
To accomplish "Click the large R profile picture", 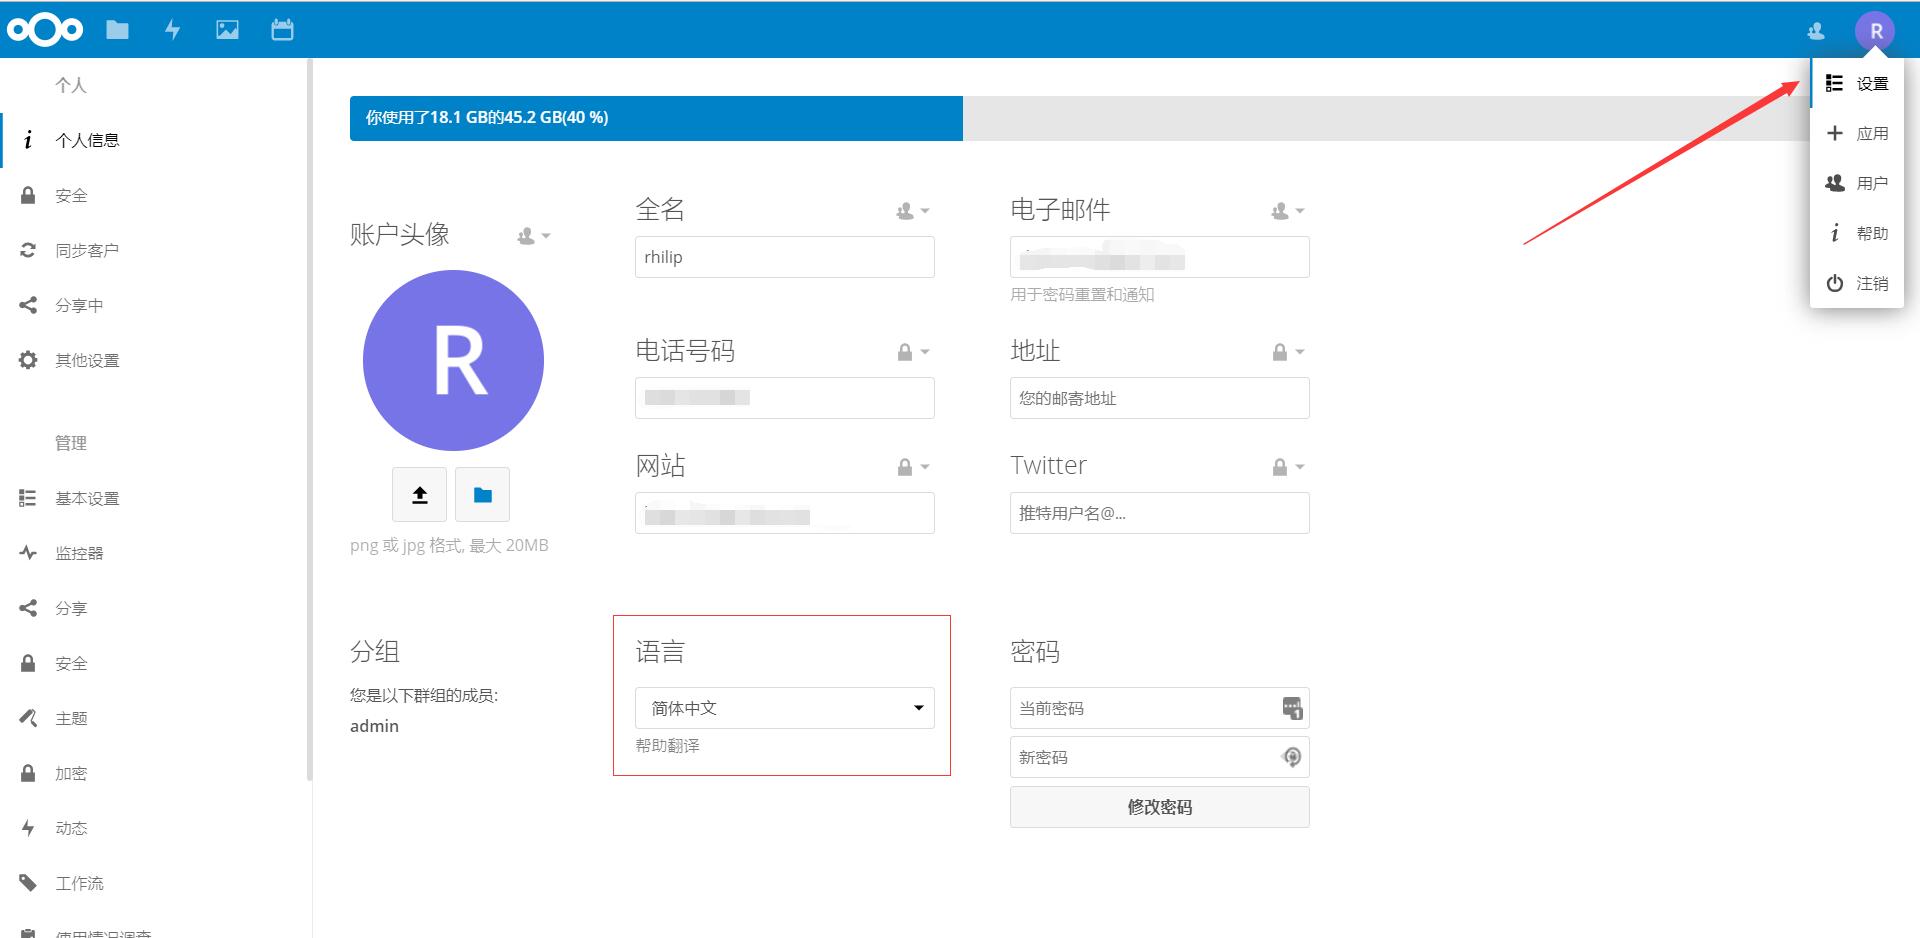I will click(x=453, y=360).
